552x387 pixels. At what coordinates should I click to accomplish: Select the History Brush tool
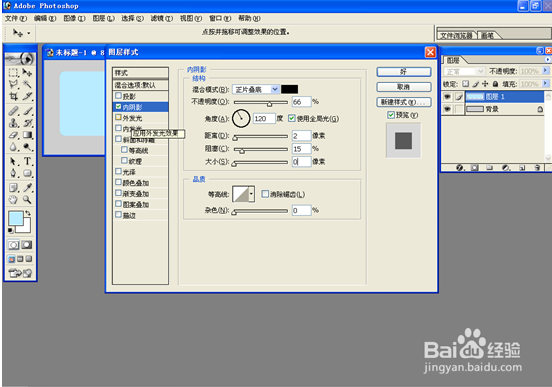click(x=27, y=123)
